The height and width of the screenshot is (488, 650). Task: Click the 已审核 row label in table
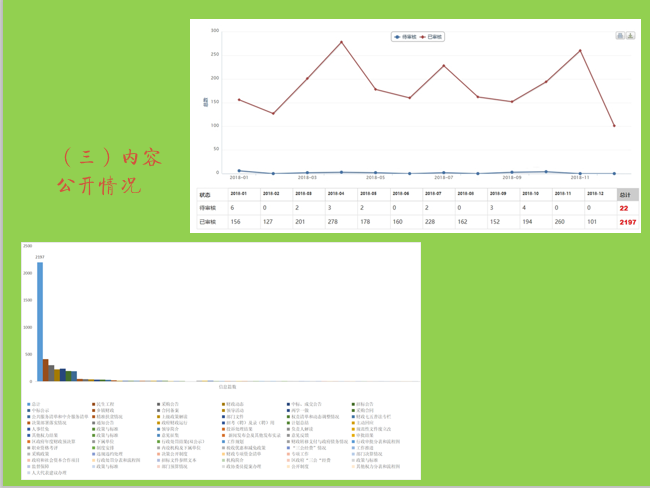coord(208,222)
